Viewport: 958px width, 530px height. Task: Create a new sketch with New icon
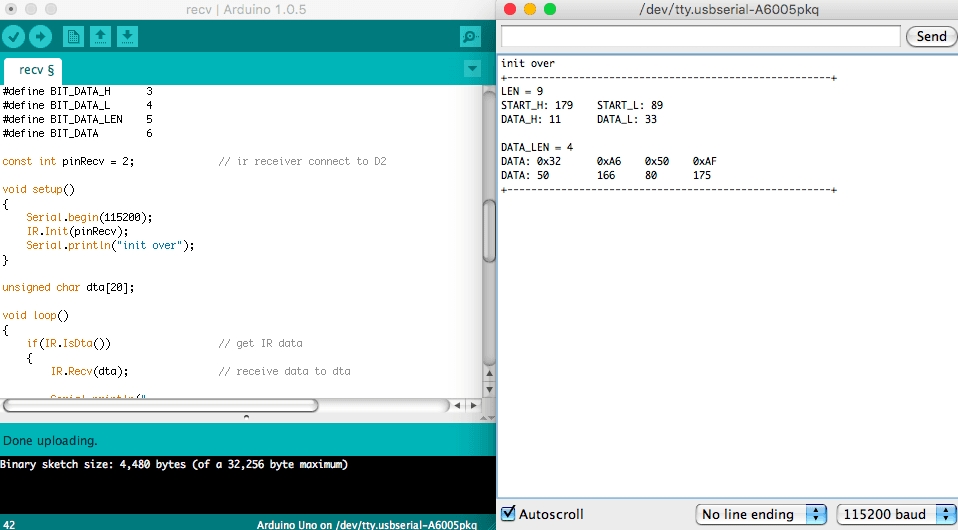[x=73, y=37]
